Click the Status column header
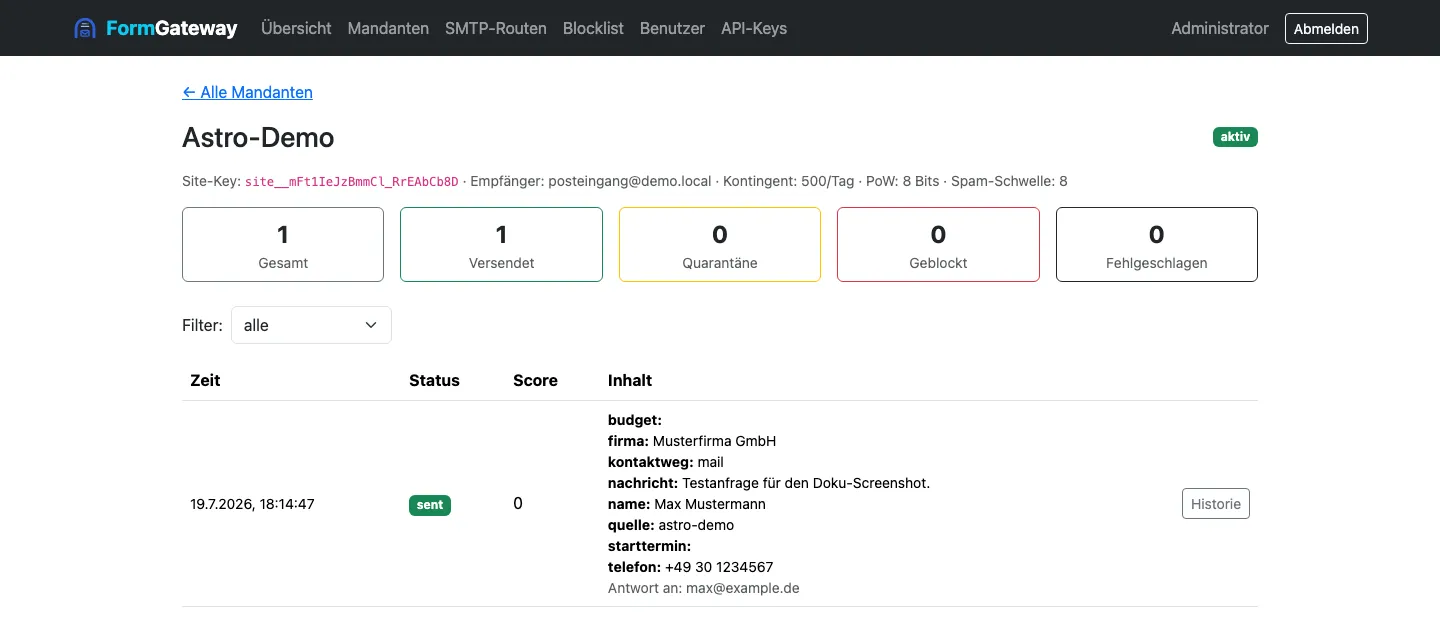Viewport: 1440px width, 631px height. (434, 380)
